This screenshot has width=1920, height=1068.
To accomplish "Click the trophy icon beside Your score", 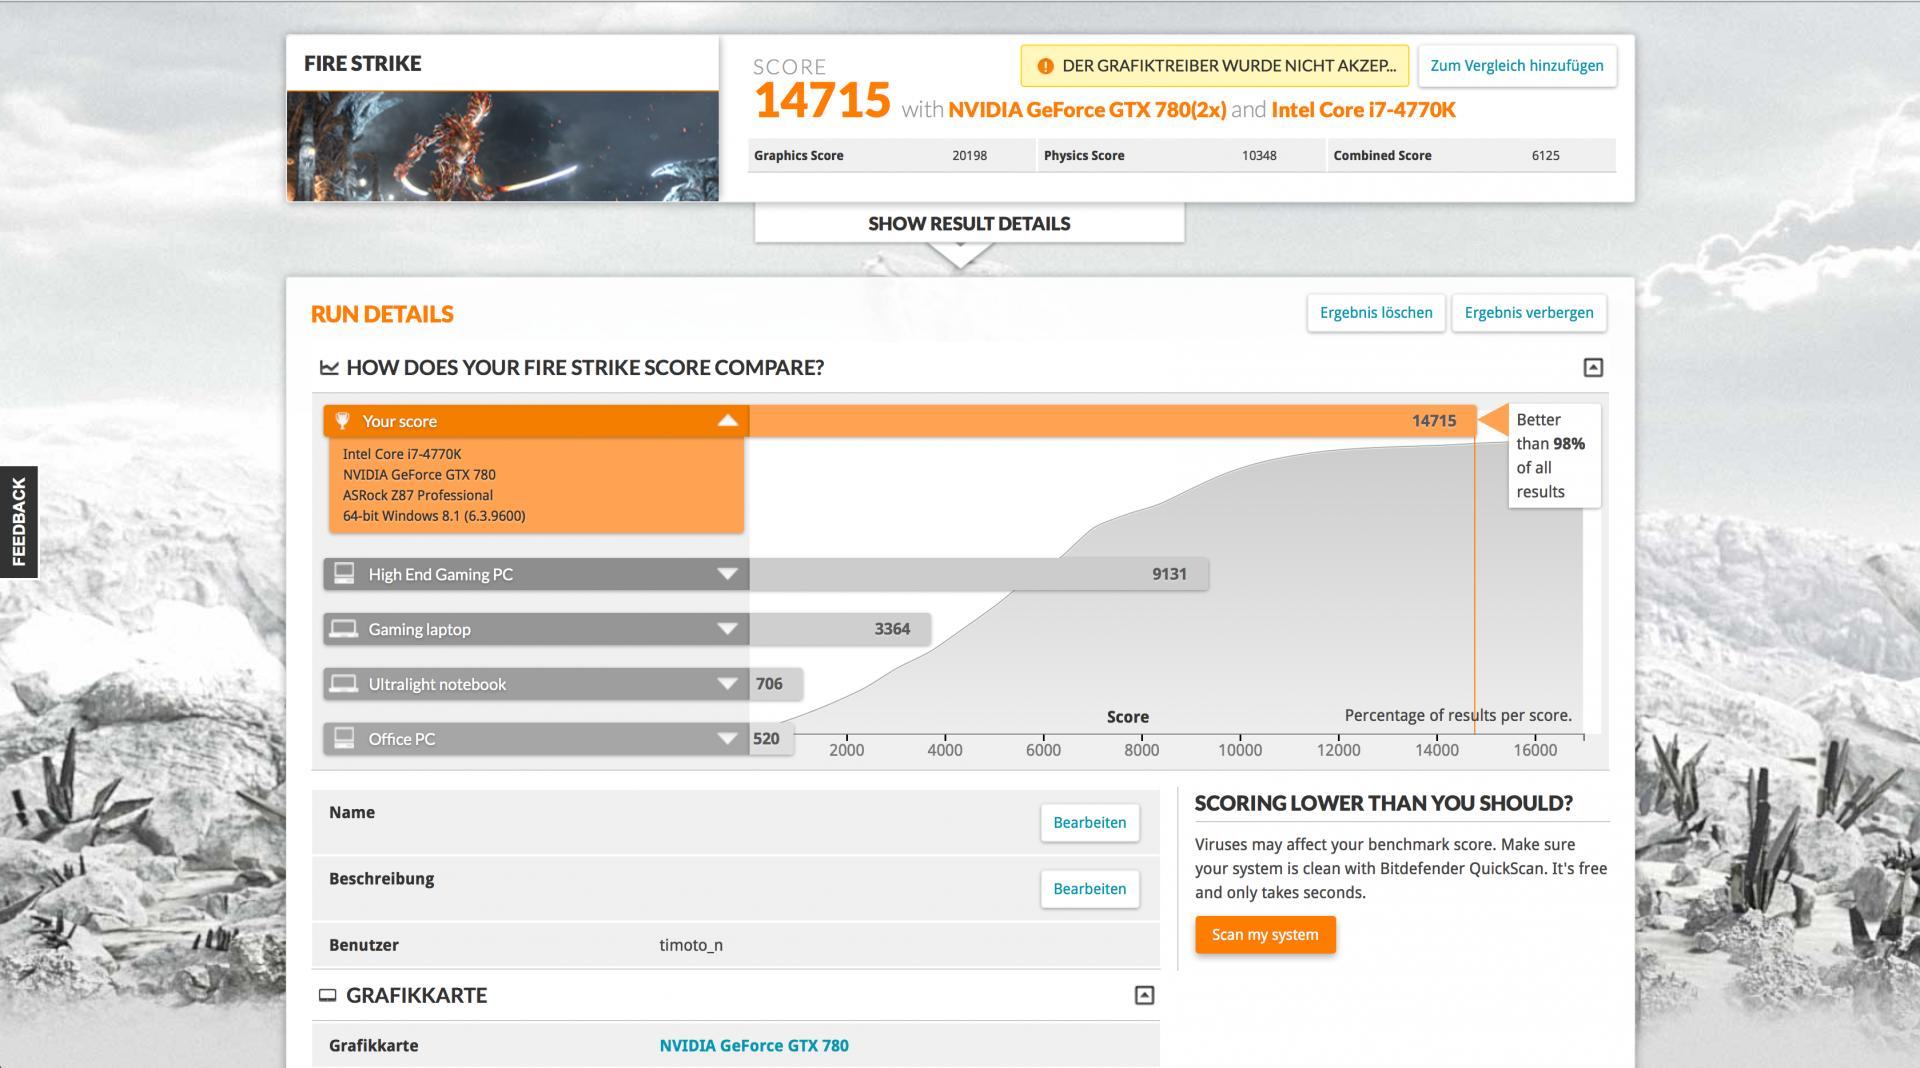I will coord(342,421).
